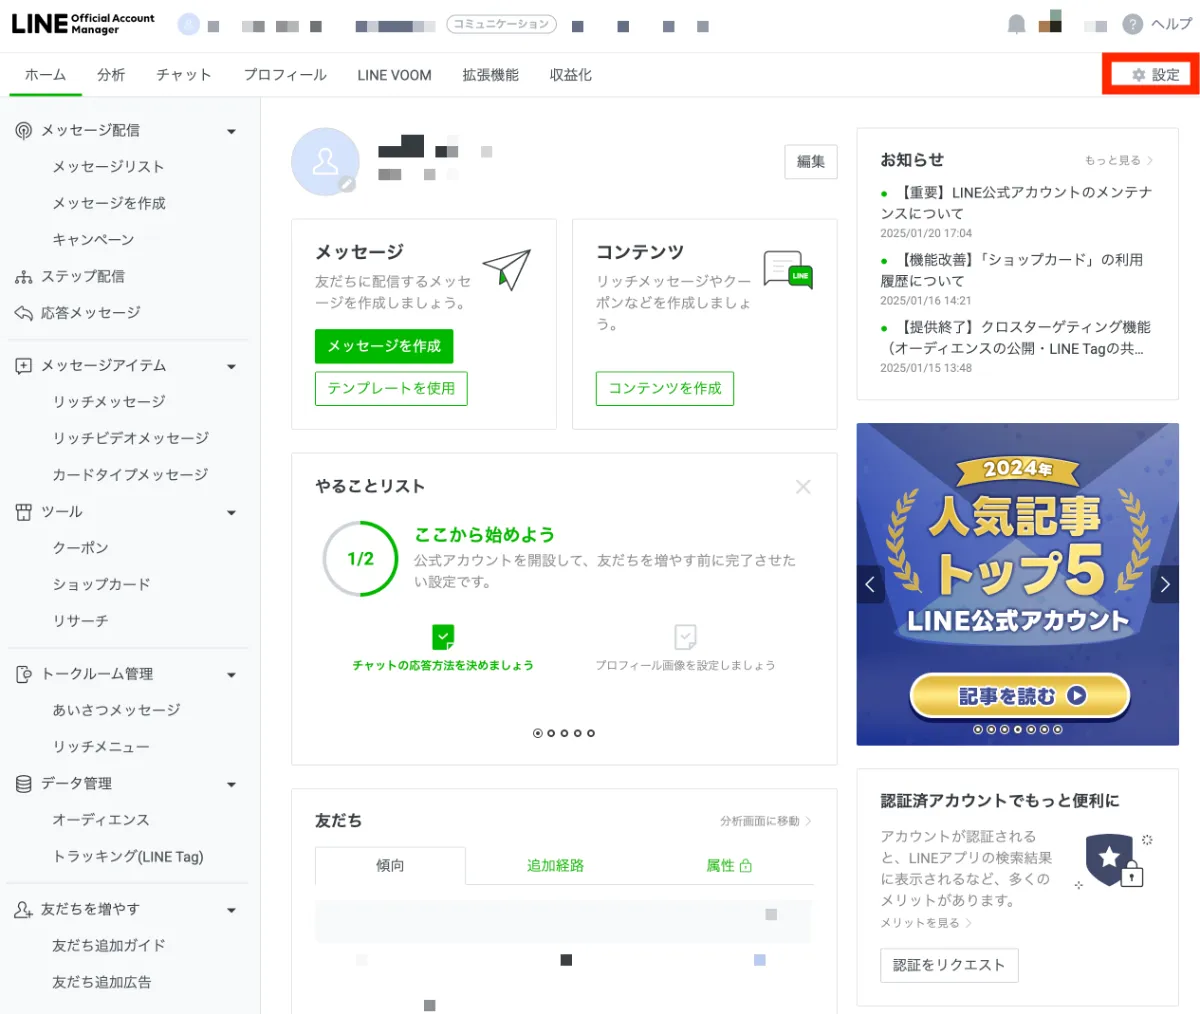Open the 追加経路 tab in 友だち panel

555,866
